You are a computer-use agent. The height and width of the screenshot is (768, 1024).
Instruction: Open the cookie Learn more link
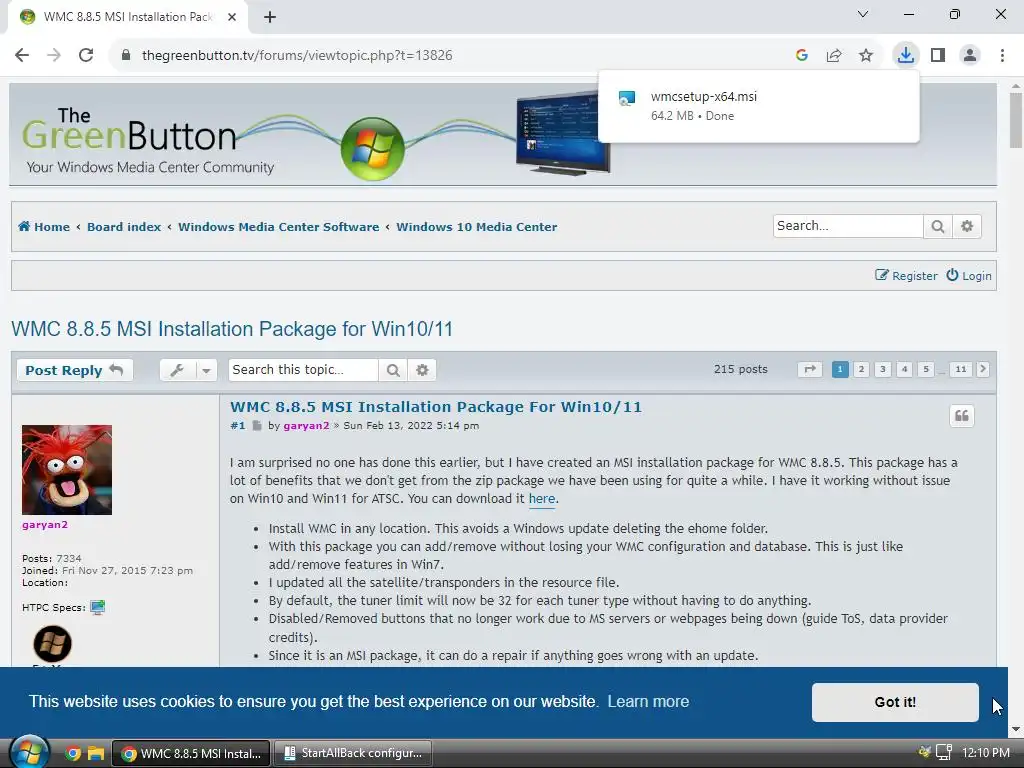648,701
